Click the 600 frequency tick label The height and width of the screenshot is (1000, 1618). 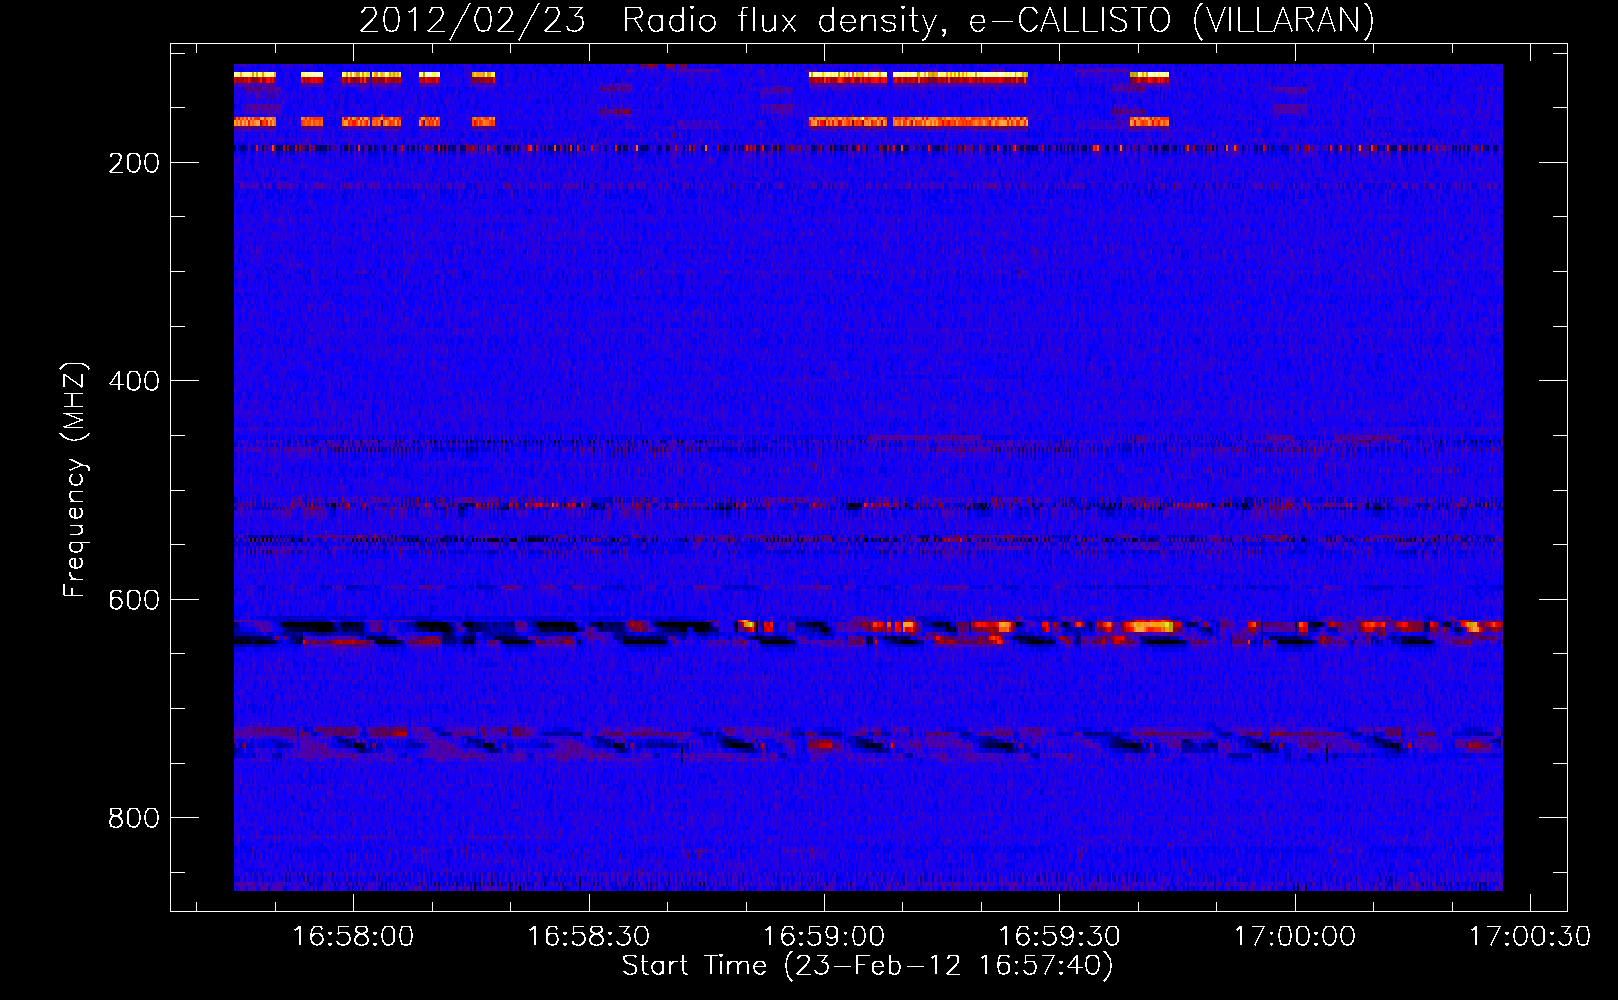pos(134,600)
